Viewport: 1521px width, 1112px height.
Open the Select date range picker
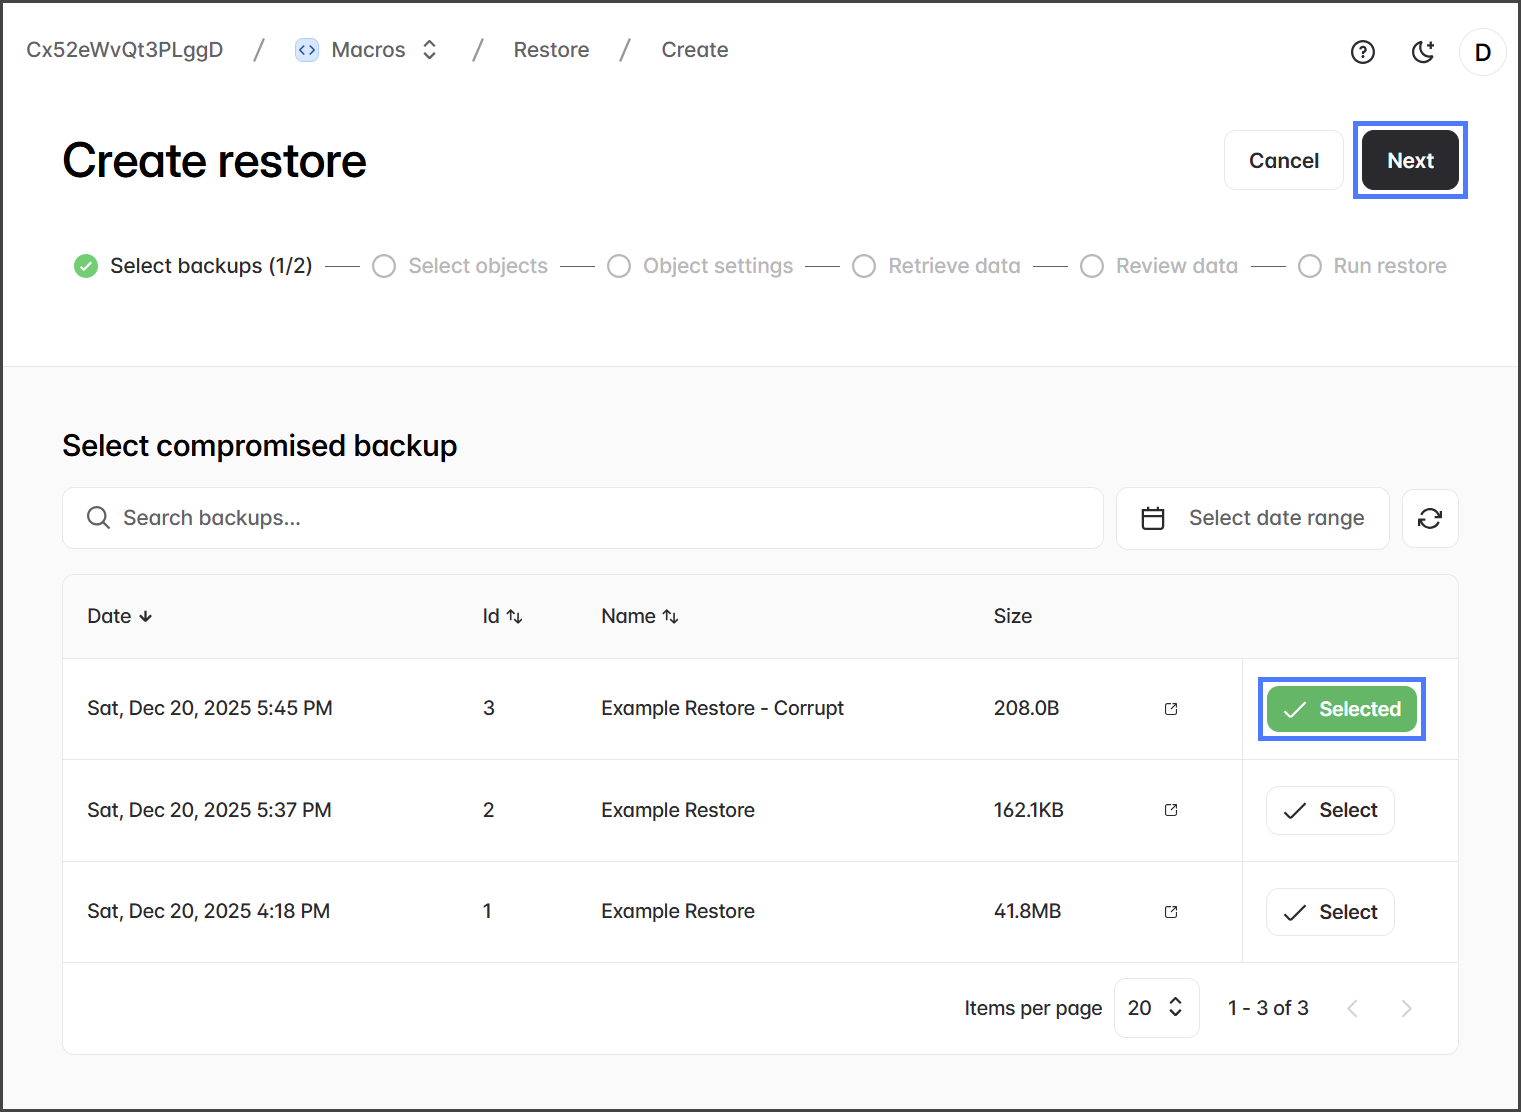pos(1252,518)
